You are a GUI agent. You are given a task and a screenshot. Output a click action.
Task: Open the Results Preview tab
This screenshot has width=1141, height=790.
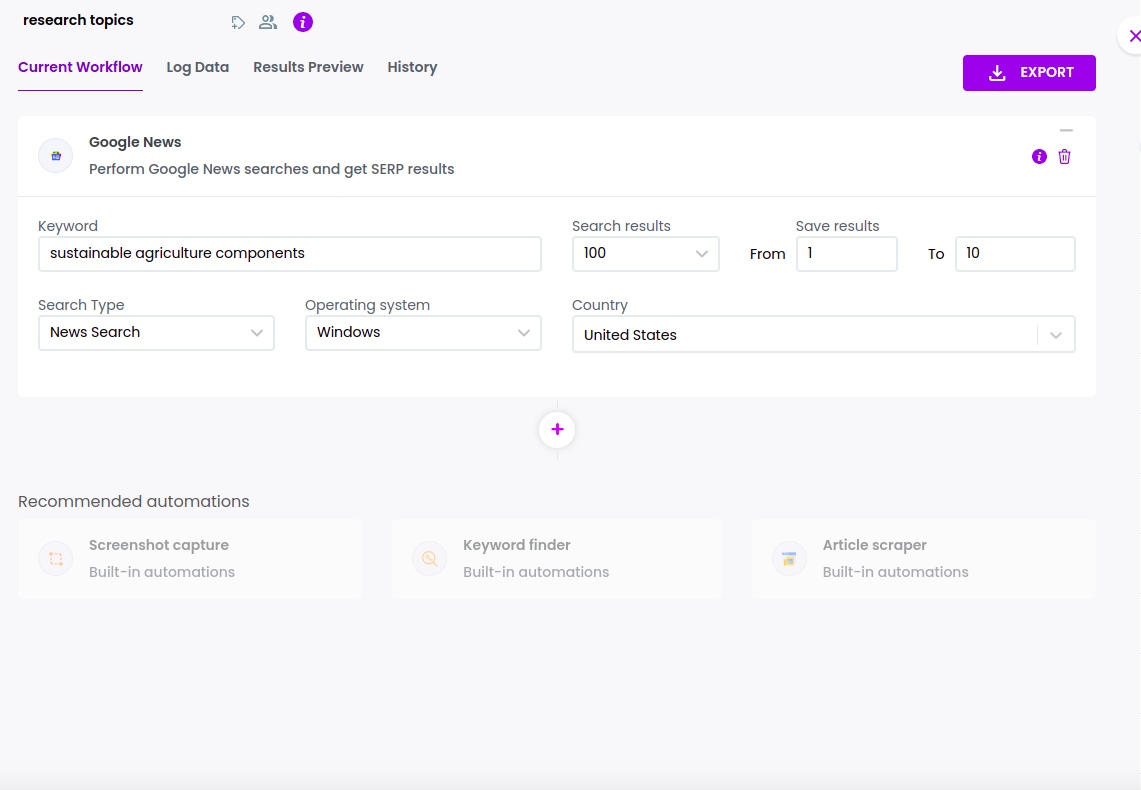coord(308,67)
